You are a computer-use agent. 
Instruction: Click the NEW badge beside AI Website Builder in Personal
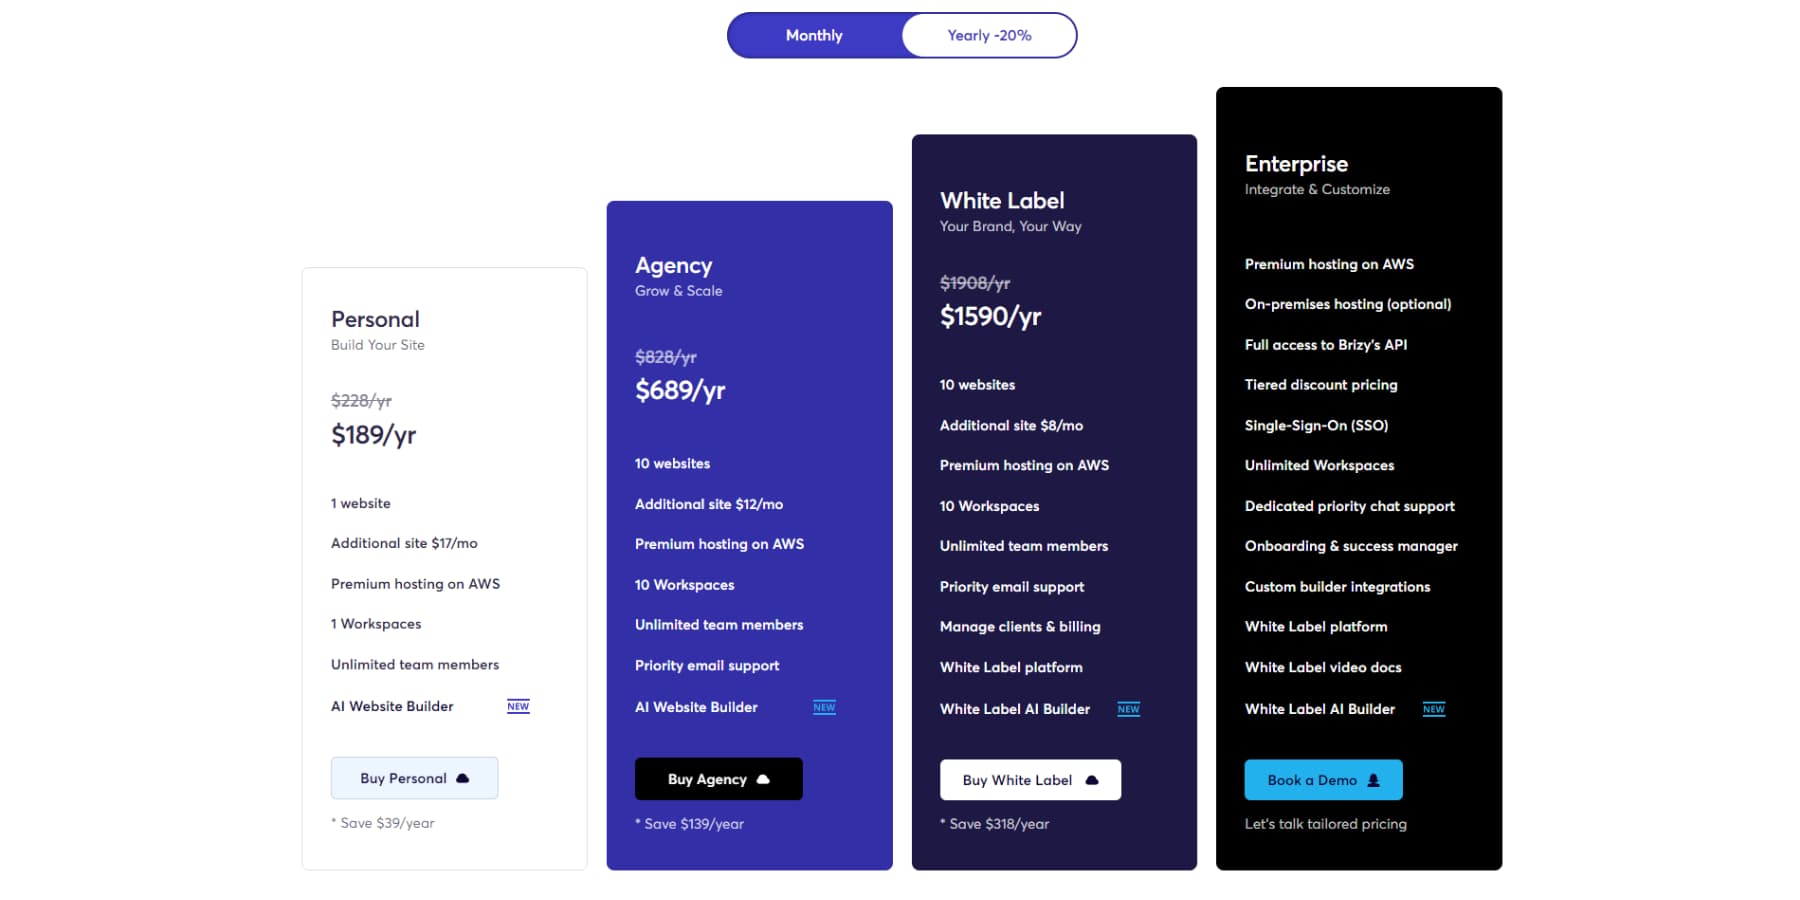pos(518,706)
